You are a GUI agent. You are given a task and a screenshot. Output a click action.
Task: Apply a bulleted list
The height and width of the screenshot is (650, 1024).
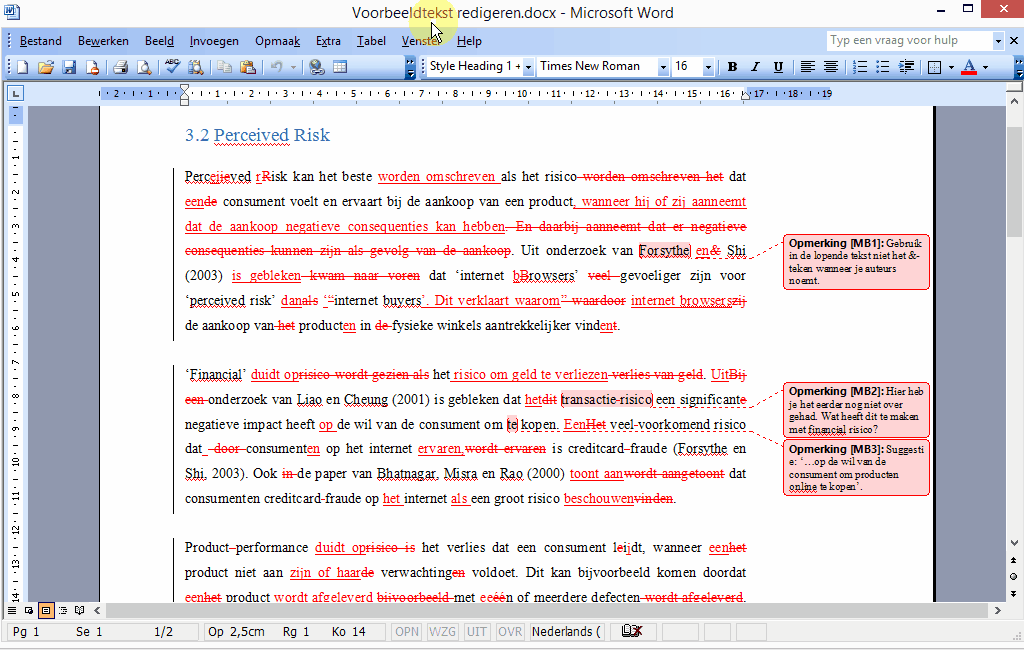[x=882, y=67]
